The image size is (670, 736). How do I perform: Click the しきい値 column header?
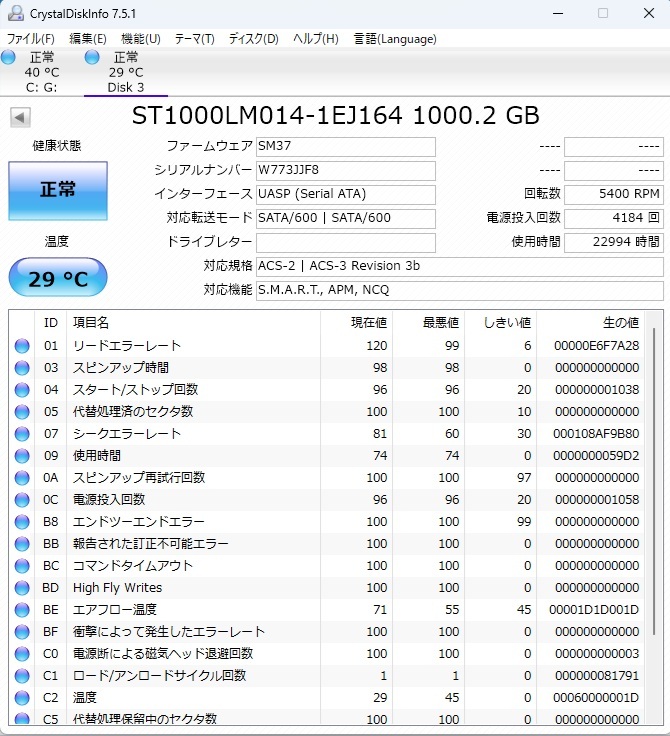point(501,323)
